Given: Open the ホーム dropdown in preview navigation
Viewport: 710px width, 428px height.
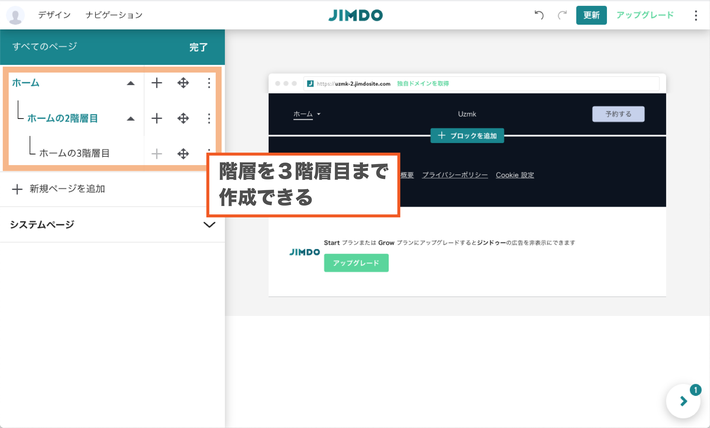Looking at the screenshot, I should [x=307, y=114].
